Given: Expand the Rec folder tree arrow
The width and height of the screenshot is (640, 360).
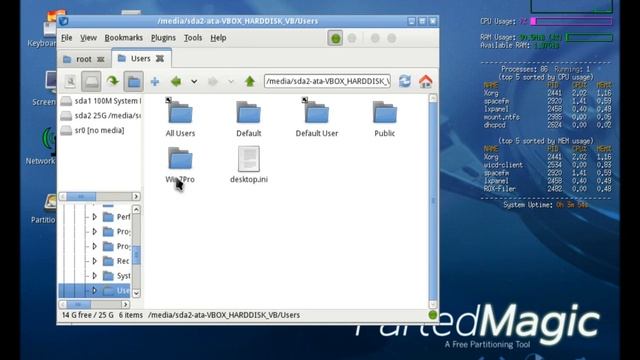Looking at the screenshot, I should point(94,261).
